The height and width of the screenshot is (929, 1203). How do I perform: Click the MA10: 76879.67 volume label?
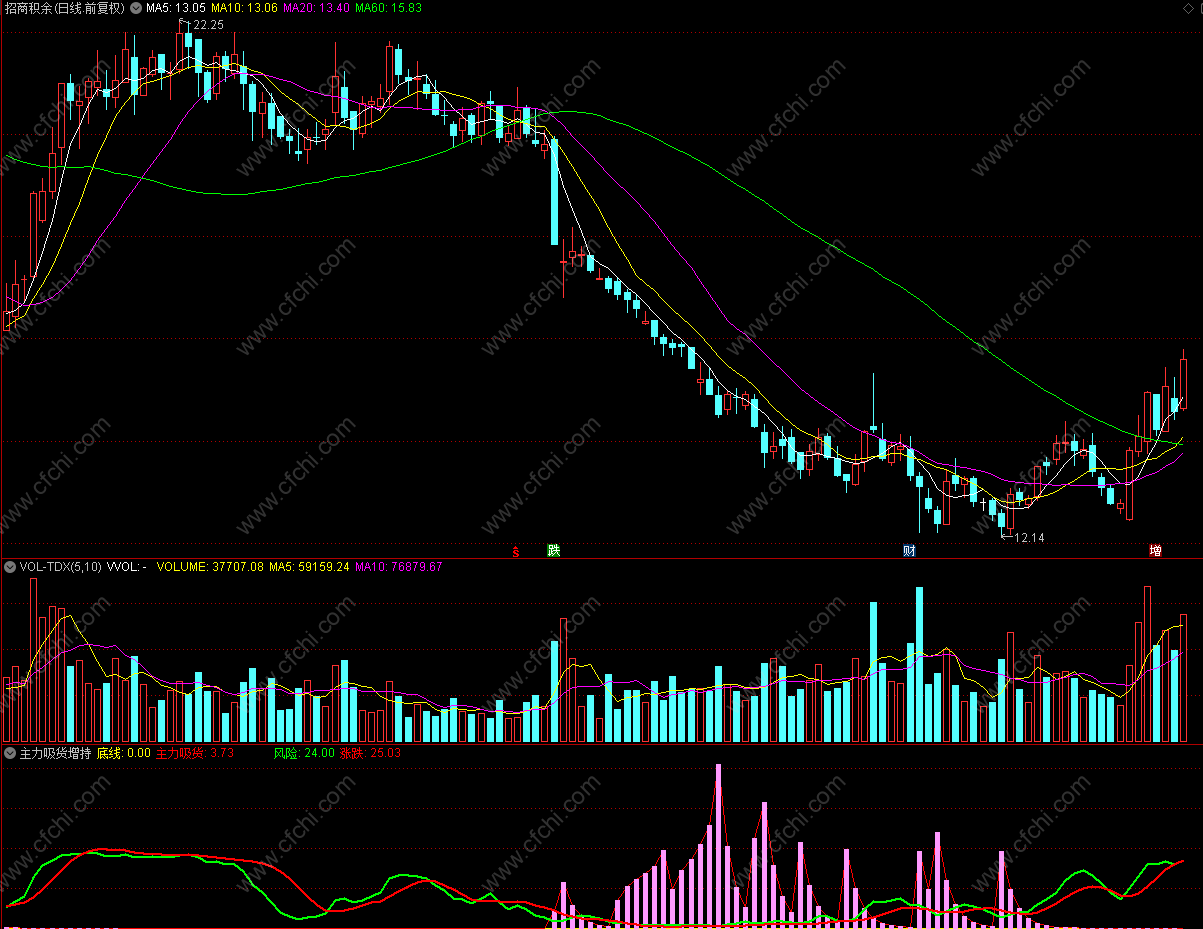[399, 567]
